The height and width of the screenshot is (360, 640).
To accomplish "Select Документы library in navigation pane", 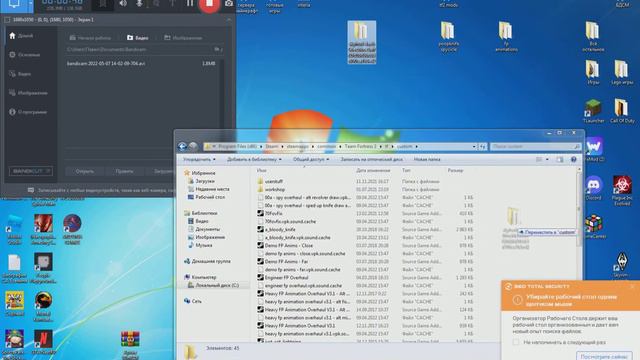I will point(204,229).
